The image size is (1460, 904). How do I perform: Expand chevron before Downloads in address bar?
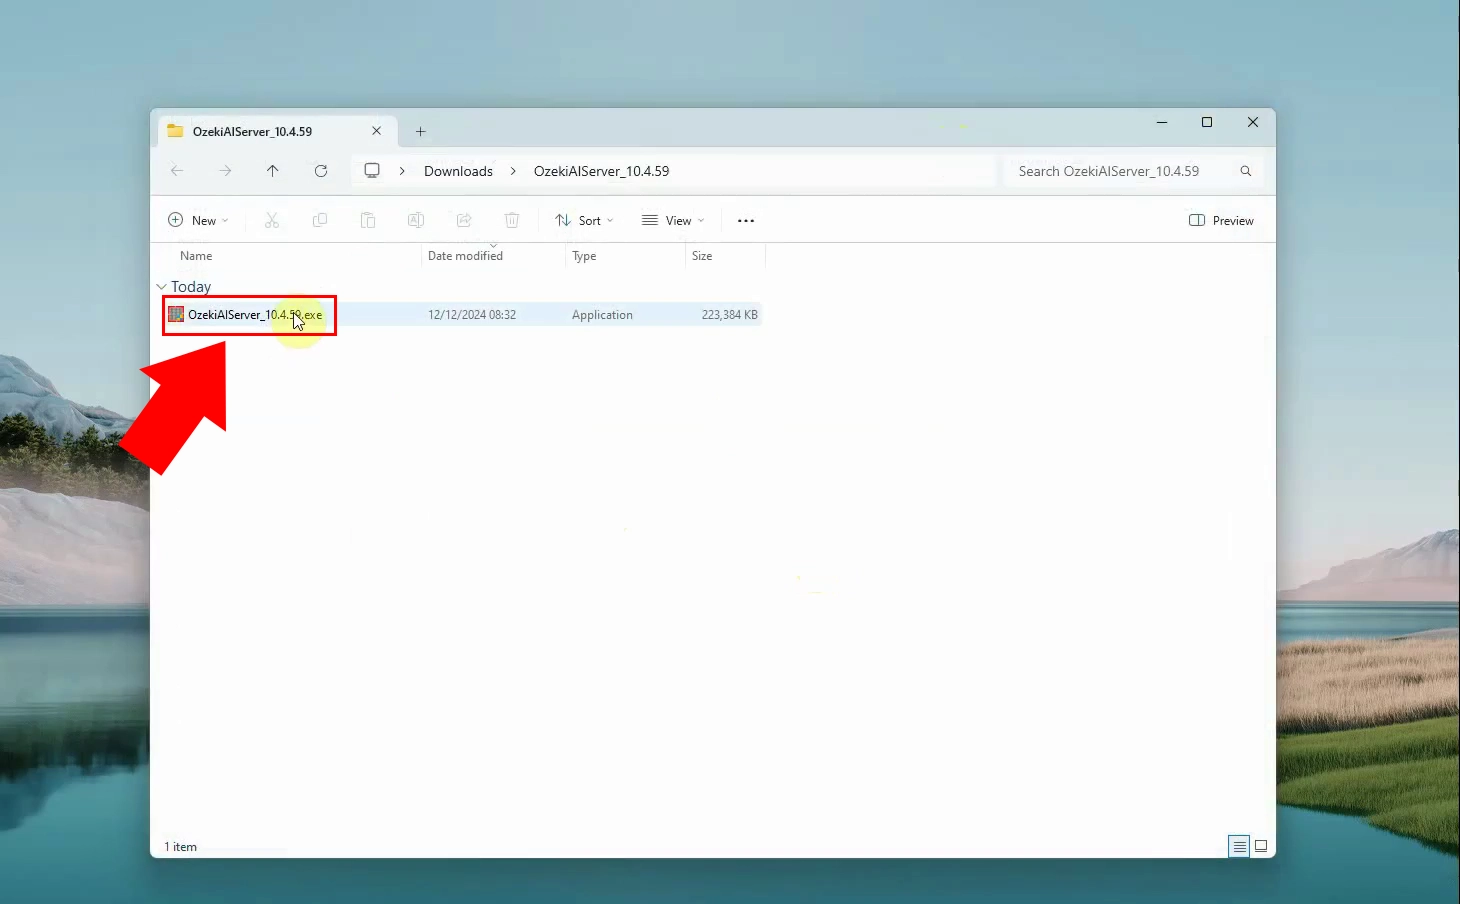402,171
